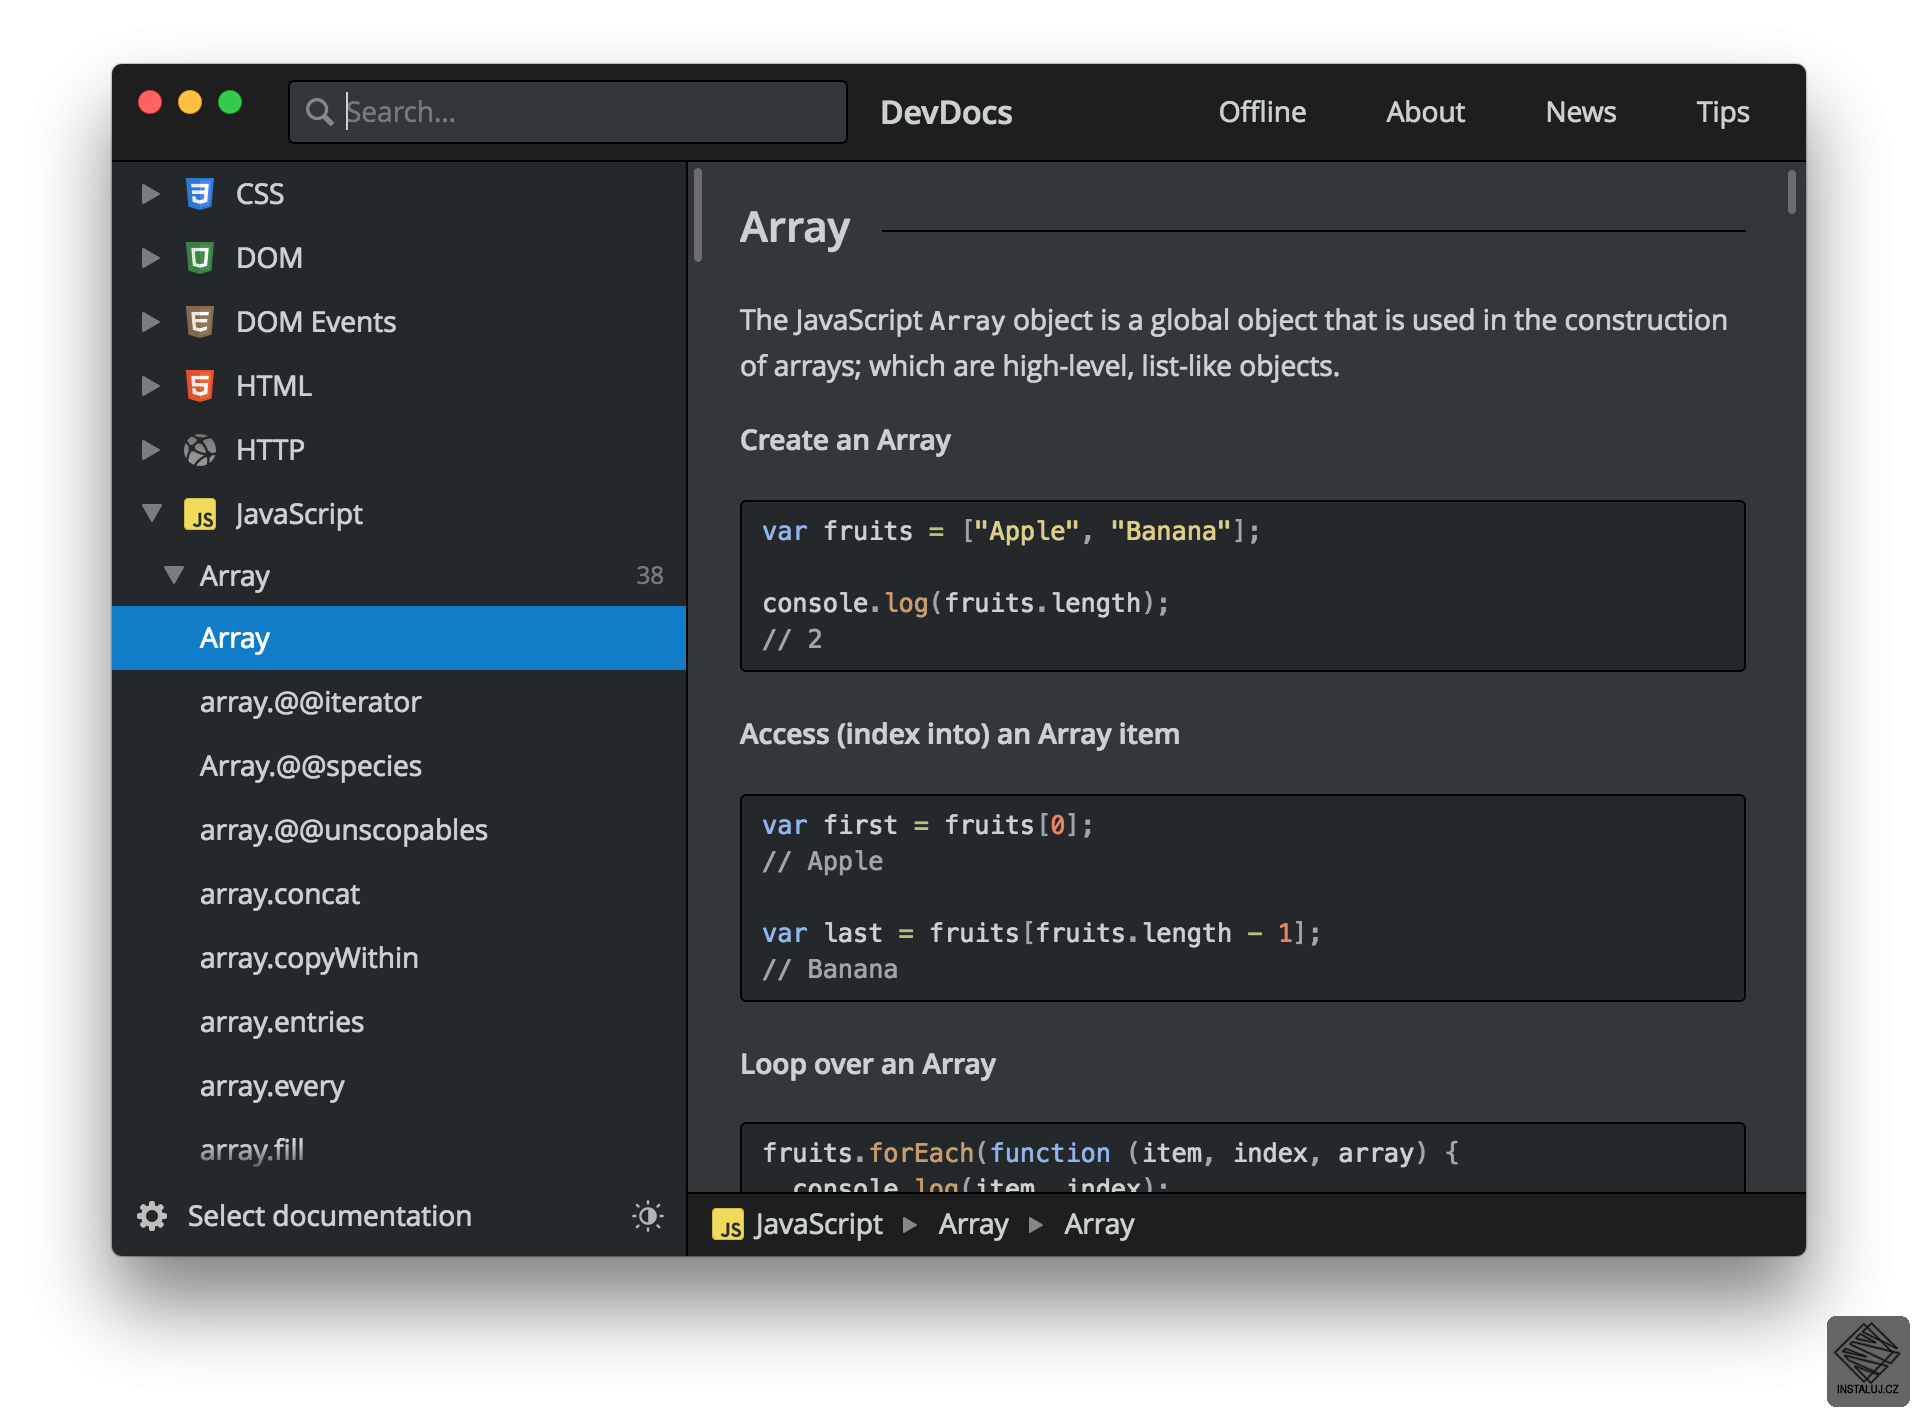Click the DevDocs title
The height and width of the screenshot is (1416, 1918).
[x=946, y=112]
